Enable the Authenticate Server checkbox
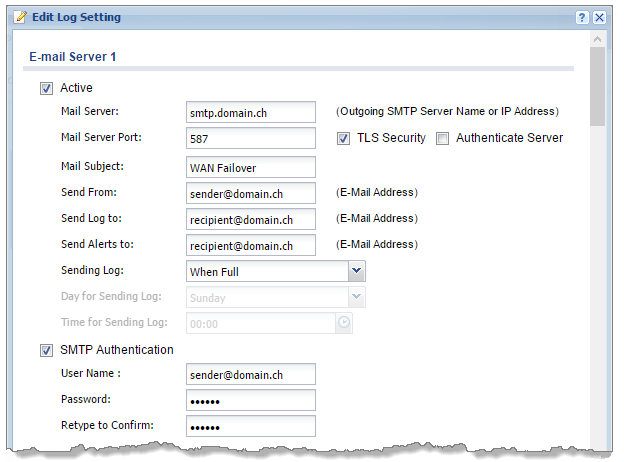The width and height of the screenshot is (624, 462). coord(442,139)
